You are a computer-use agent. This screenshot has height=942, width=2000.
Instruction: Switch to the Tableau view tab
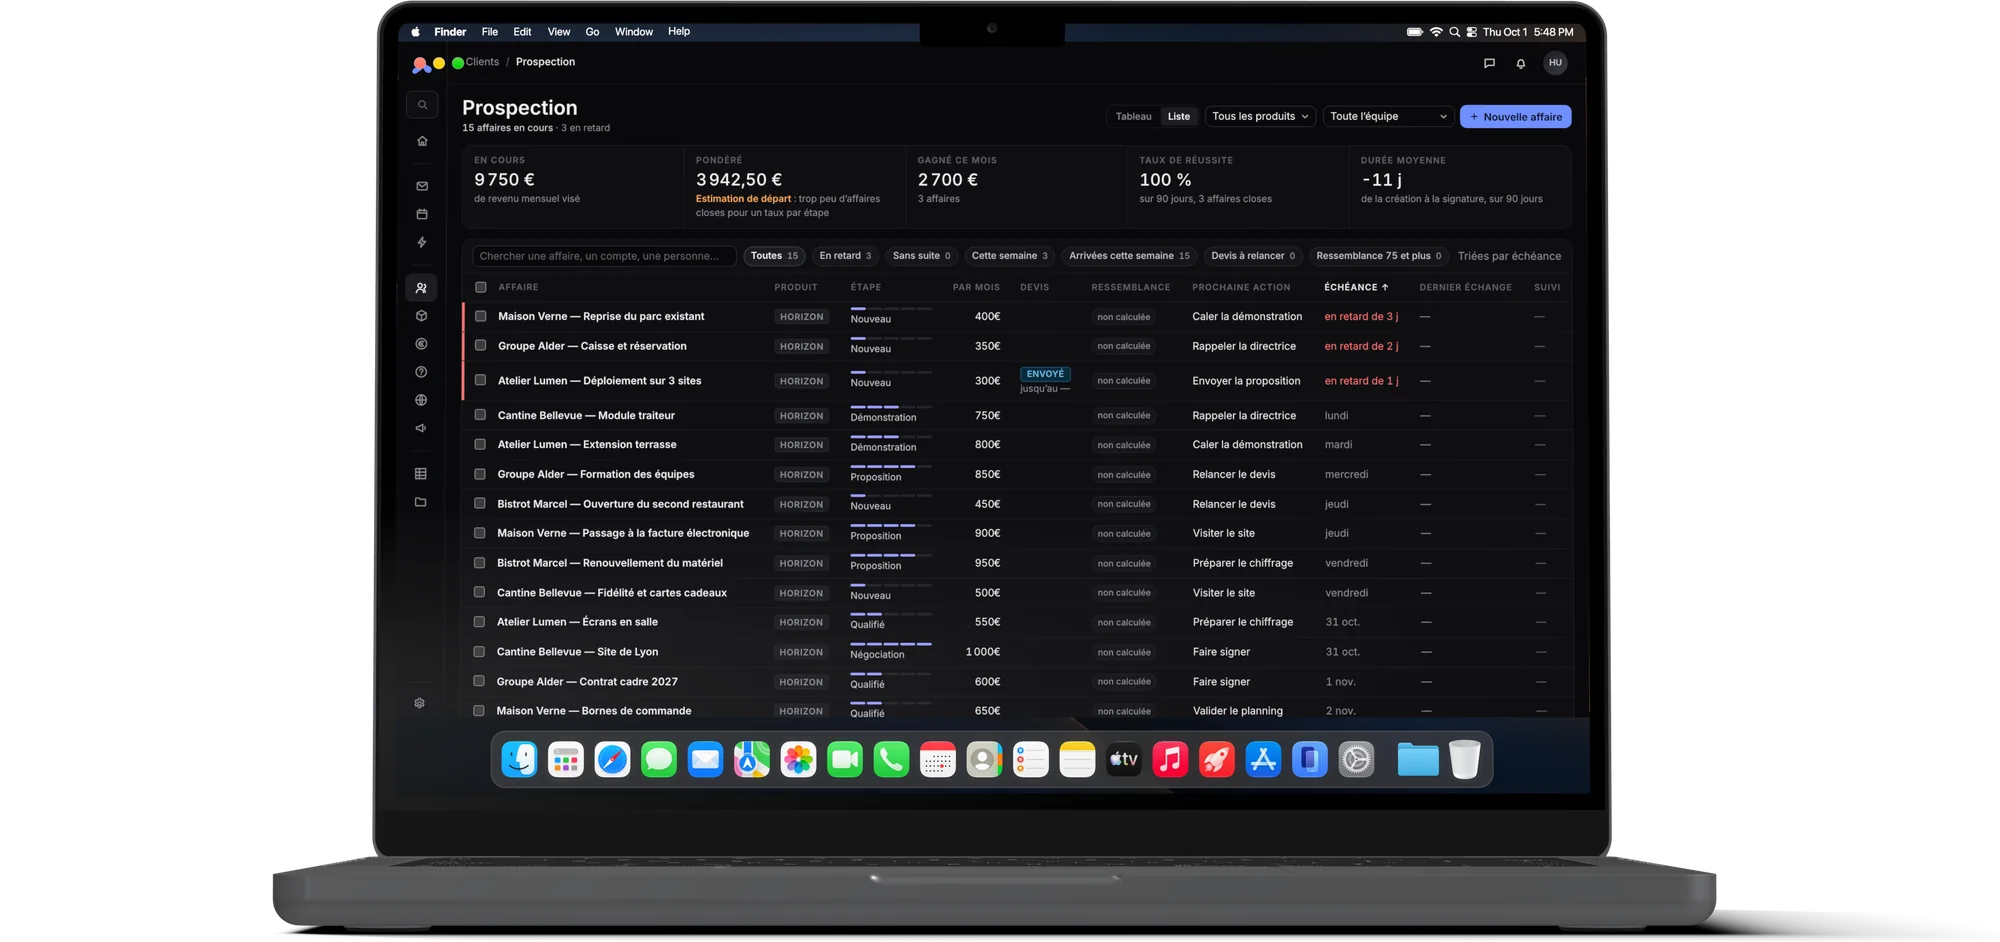coord(1133,116)
